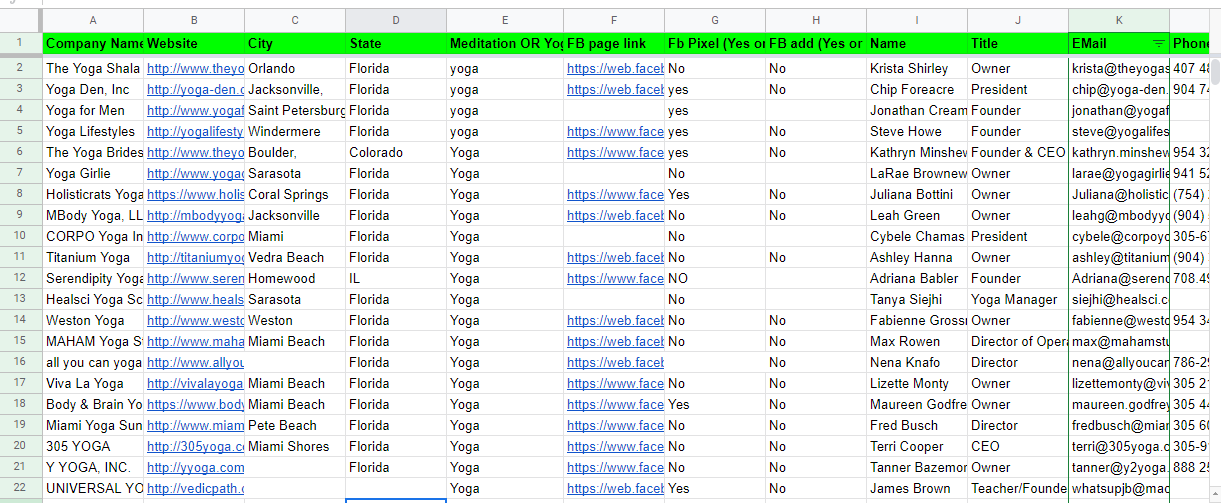Click row 12 header number
Viewport: 1221px width, 503px height.
(21, 279)
